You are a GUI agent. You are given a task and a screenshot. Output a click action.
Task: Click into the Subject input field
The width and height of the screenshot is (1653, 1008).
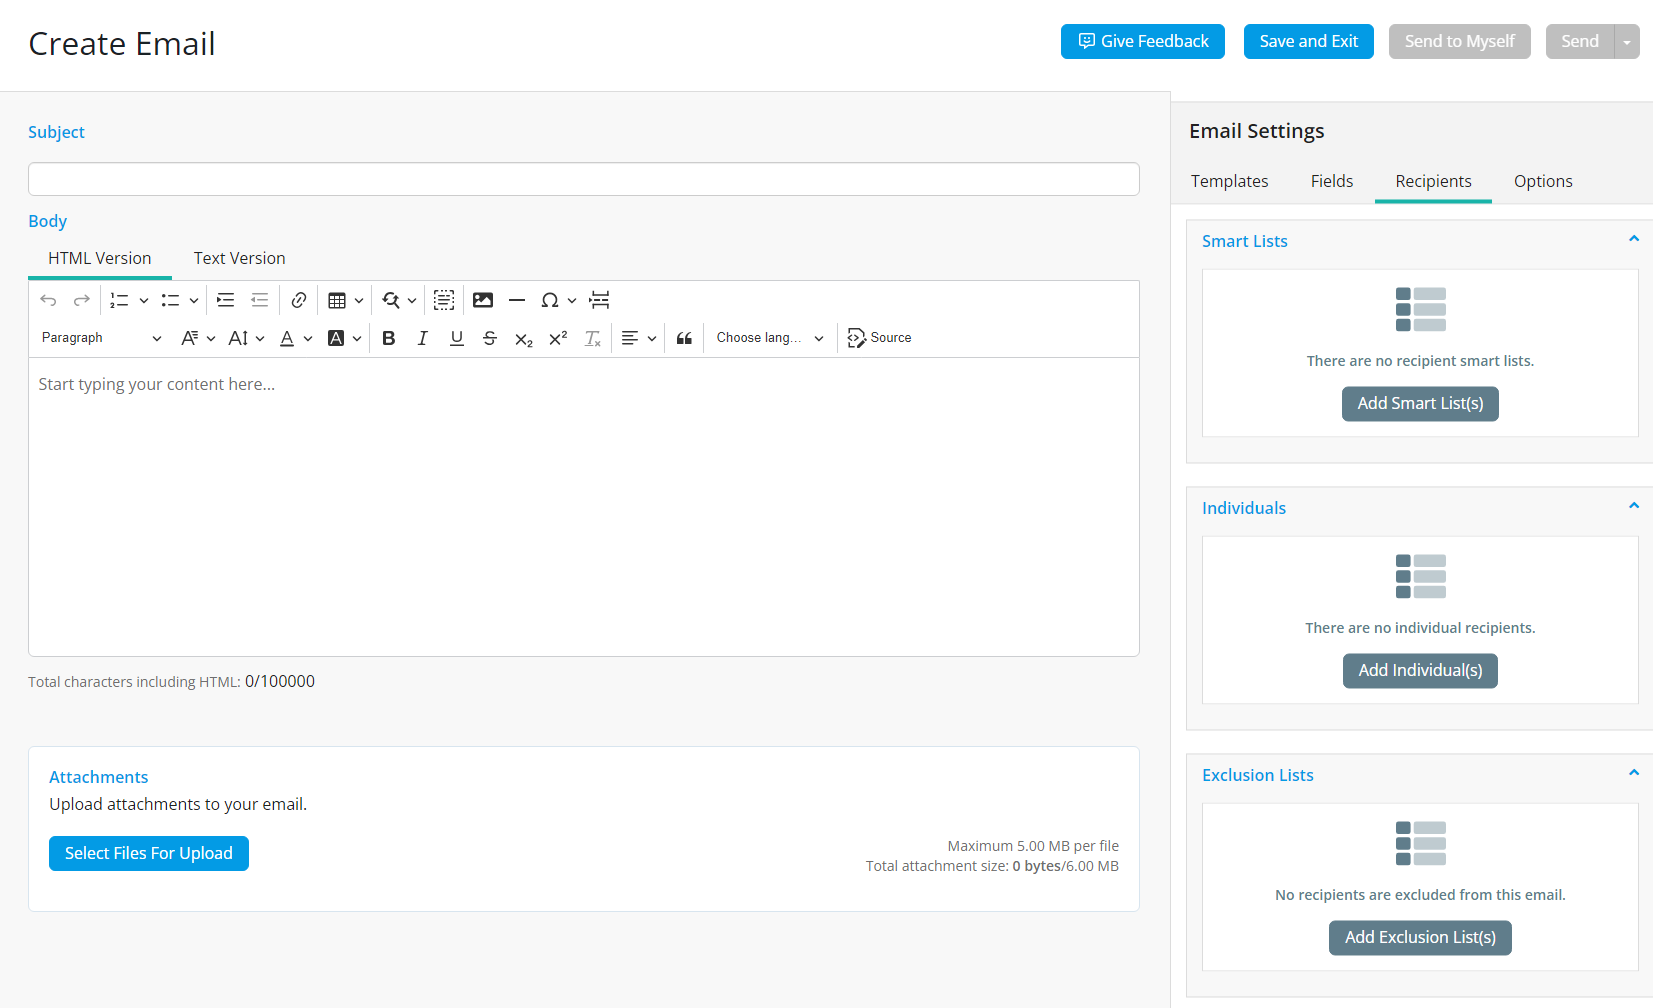[x=583, y=179]
